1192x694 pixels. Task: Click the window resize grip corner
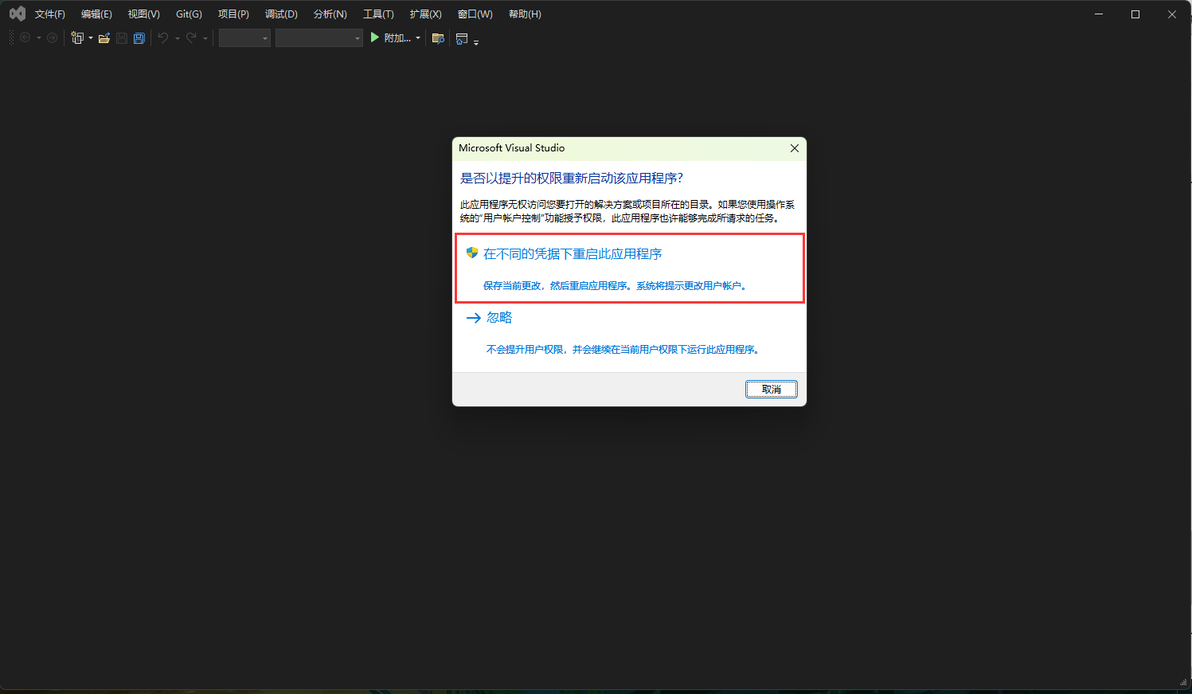coord(1184,683)
